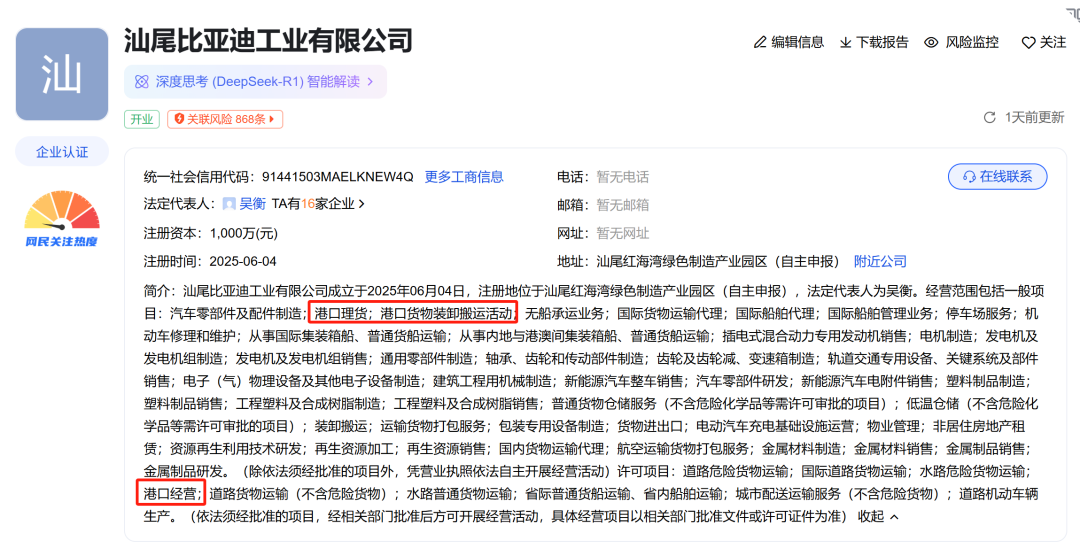Click the 编辑信息 label
1080x548 pixels.
click(798, 43)
